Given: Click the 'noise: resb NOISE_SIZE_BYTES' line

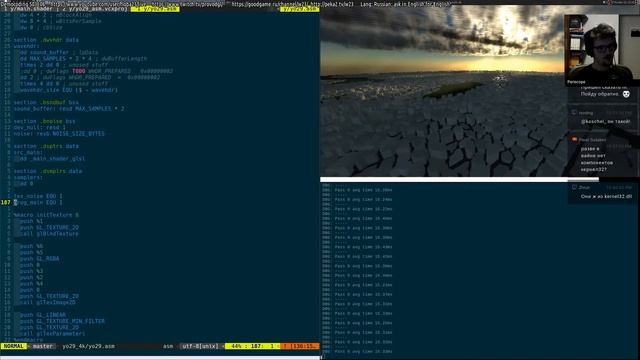Looking at the screenshot, I should coord(59,133).
